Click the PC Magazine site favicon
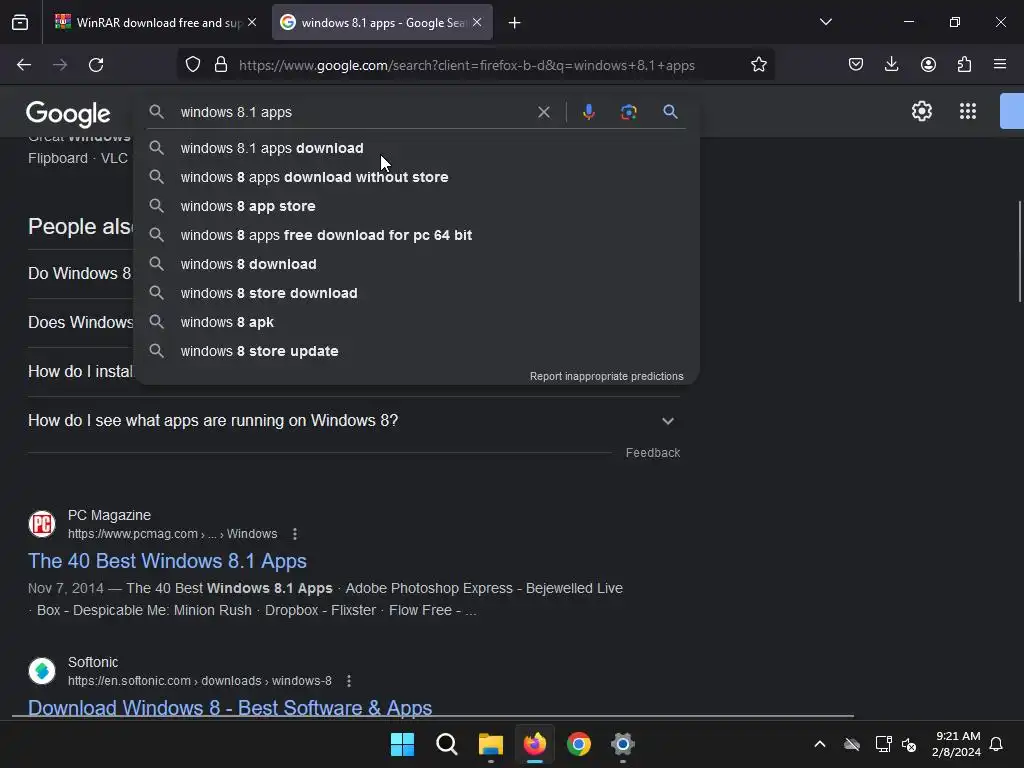 (42, 524)
